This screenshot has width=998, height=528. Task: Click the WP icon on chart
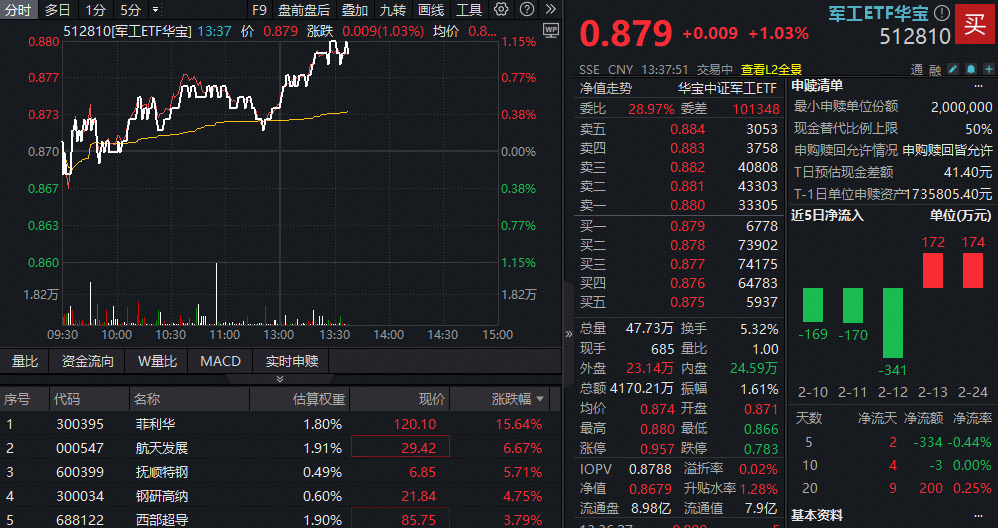[x=549, y=30]
